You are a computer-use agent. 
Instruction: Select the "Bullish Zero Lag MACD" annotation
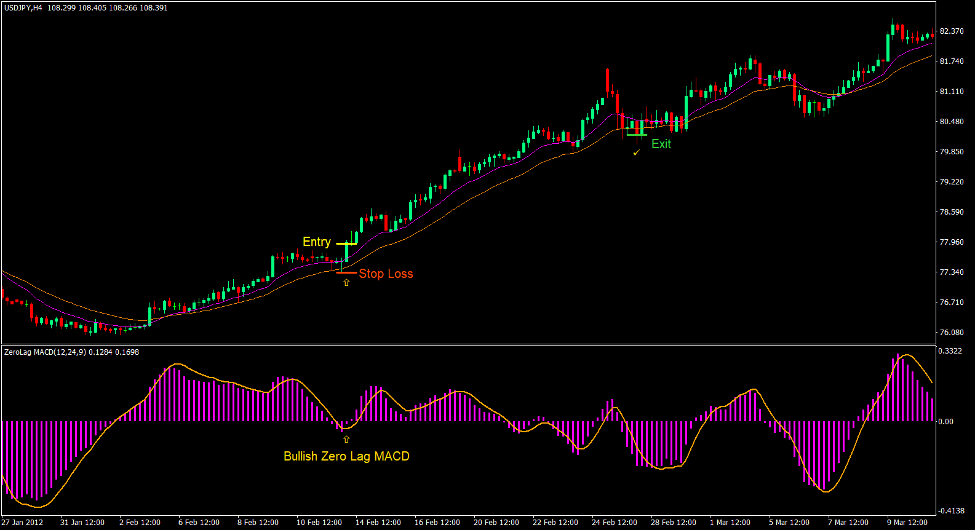point(346,457)
